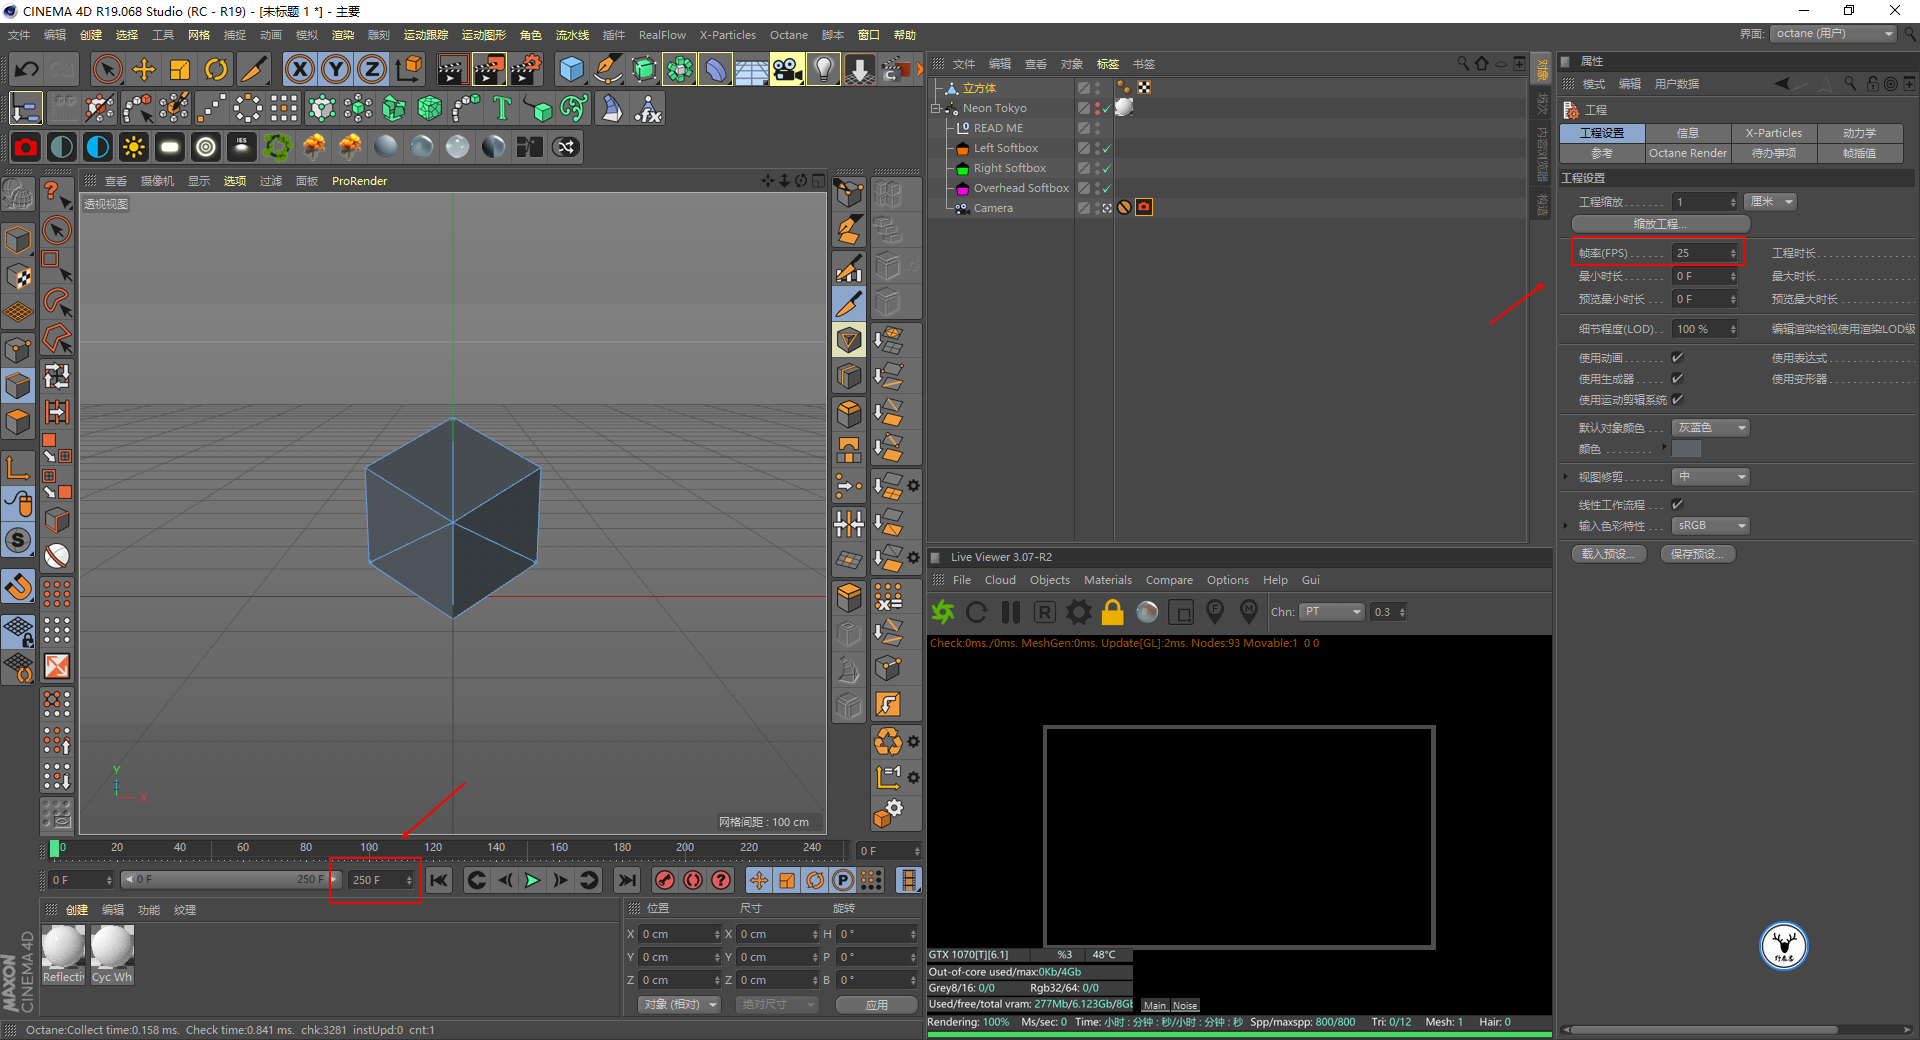Restart the Live Viewer render
Image resolution: width=1920 pixels, height=1040 pixels.
(977, 612)
